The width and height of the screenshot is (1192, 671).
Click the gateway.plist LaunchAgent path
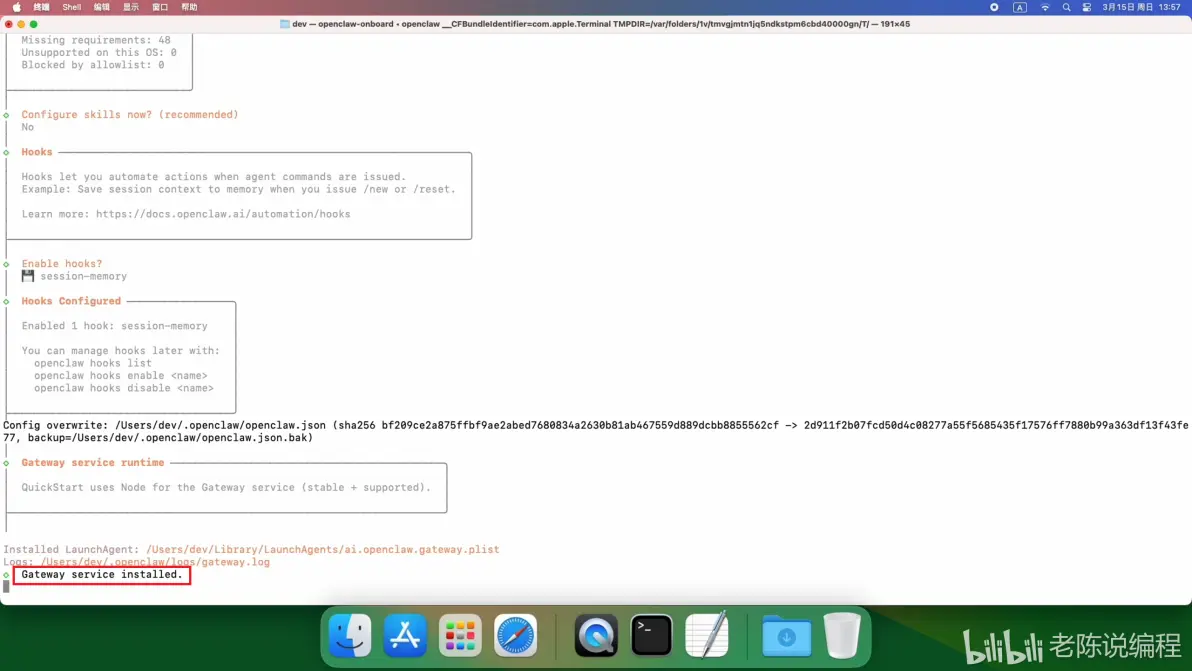coord(322,549)
